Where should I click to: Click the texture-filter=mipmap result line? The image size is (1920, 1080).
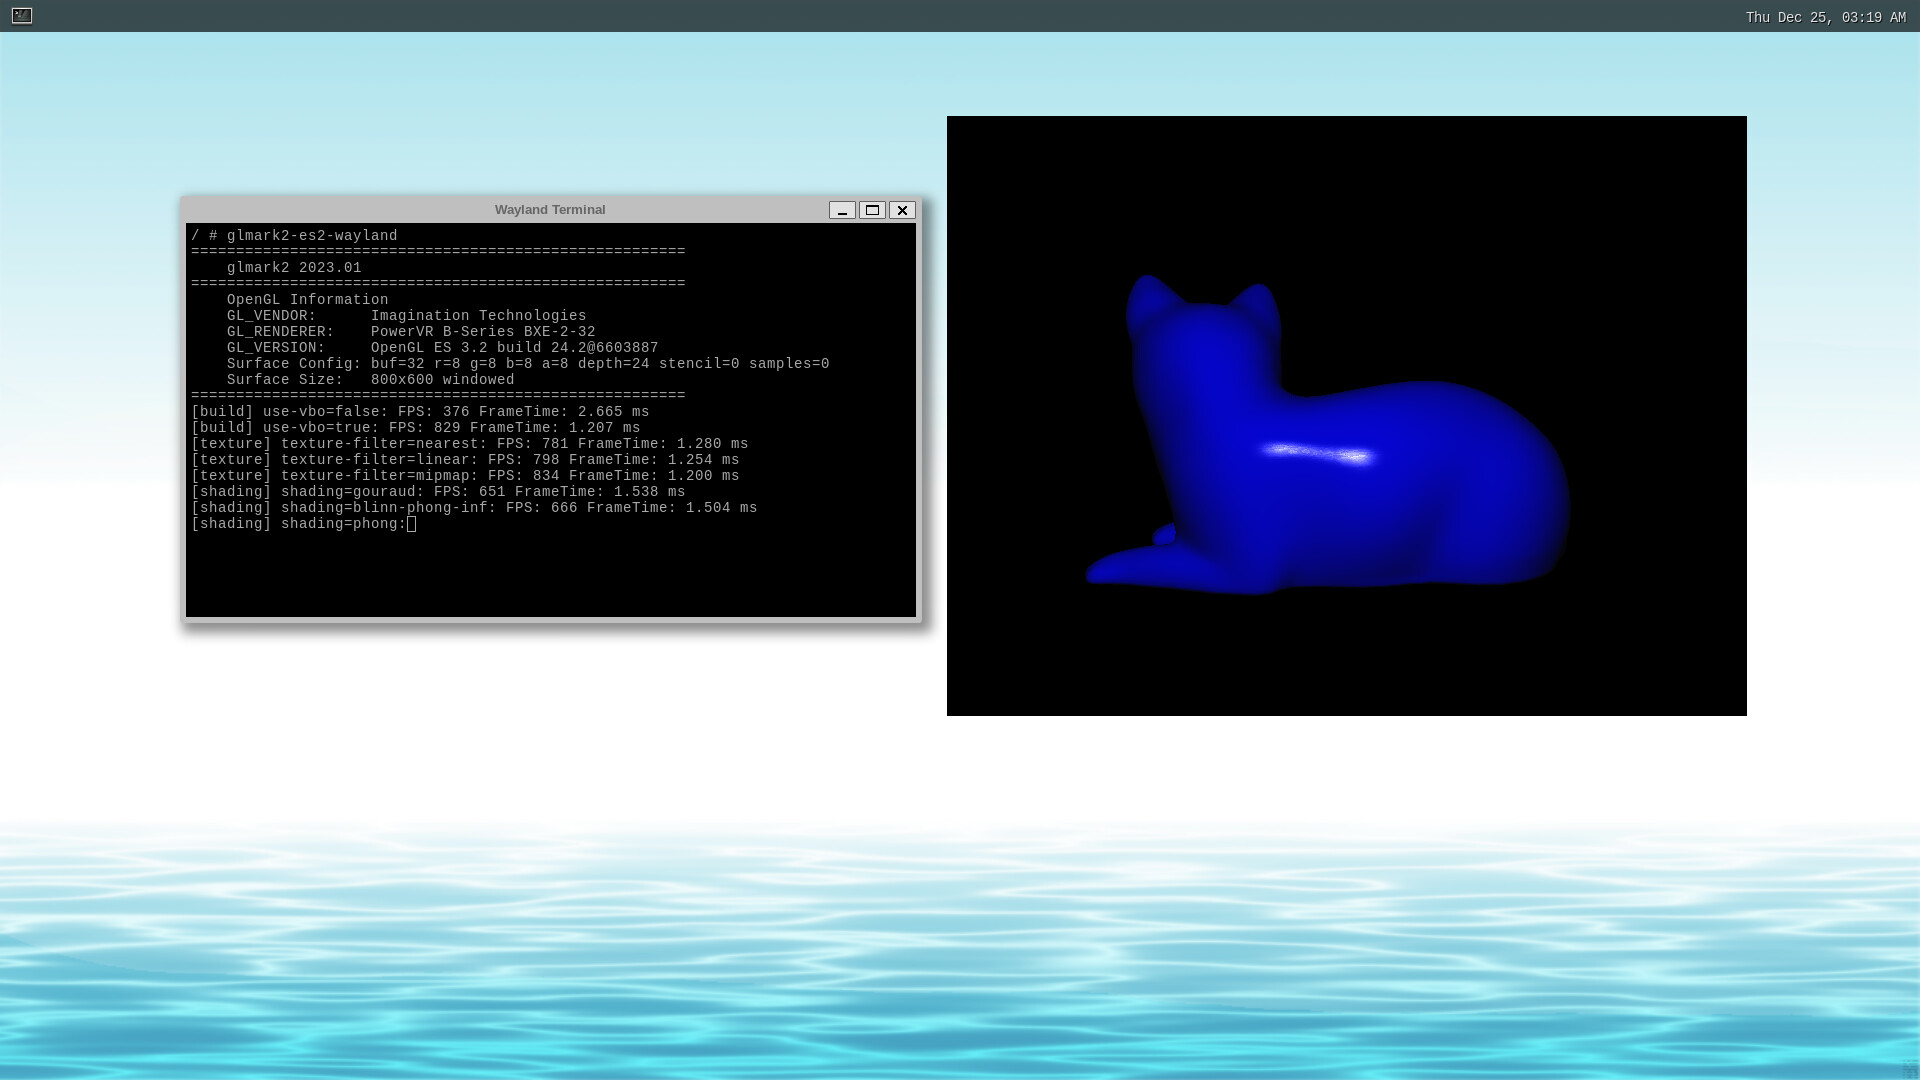click(465, 476)
